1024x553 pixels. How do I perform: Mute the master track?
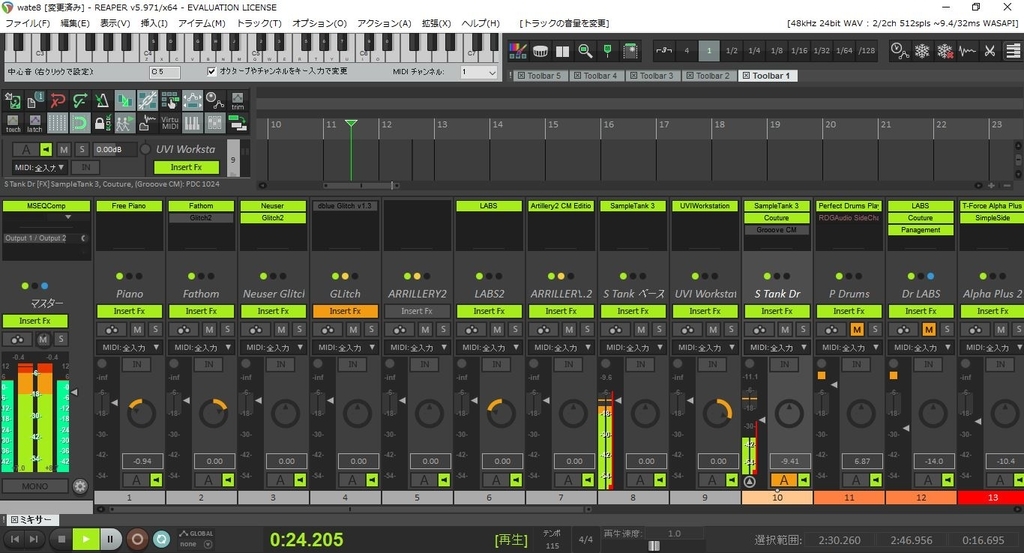[42, 339]
